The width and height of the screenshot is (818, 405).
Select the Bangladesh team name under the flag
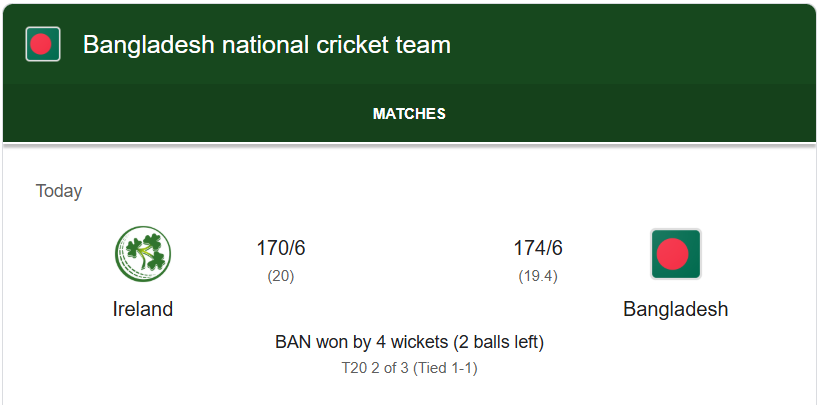point(675,309)
